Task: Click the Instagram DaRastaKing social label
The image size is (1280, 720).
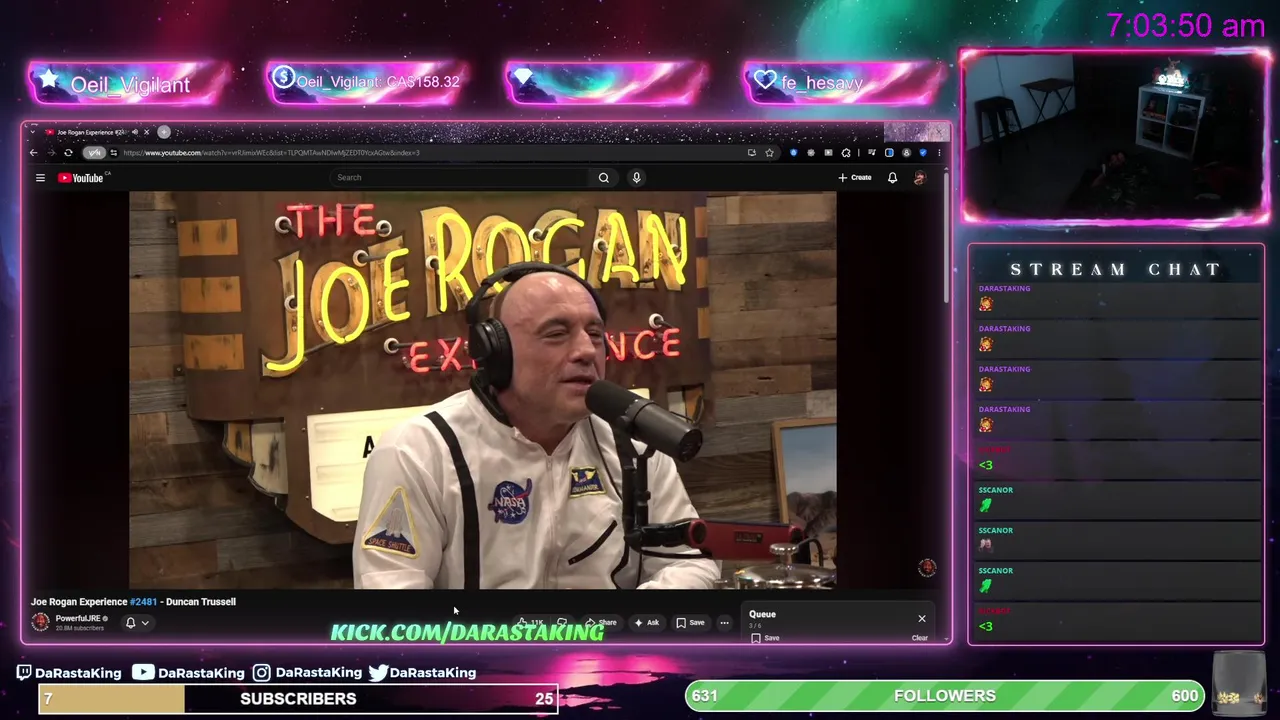Action: pos(307,673)
